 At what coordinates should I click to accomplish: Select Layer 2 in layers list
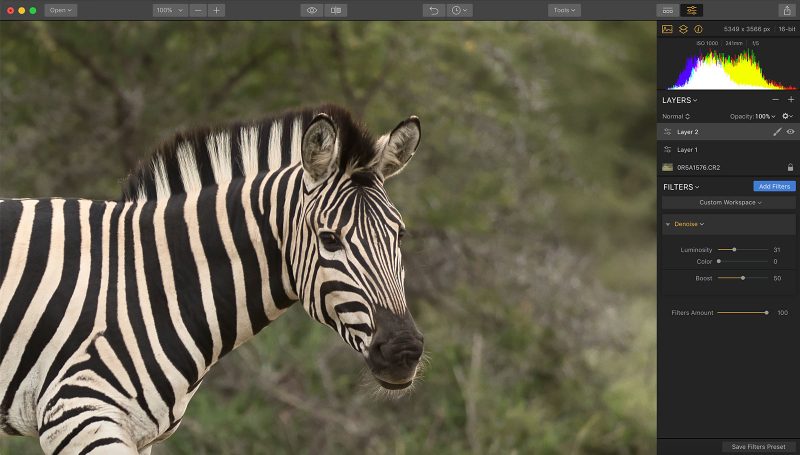point(728,132)
